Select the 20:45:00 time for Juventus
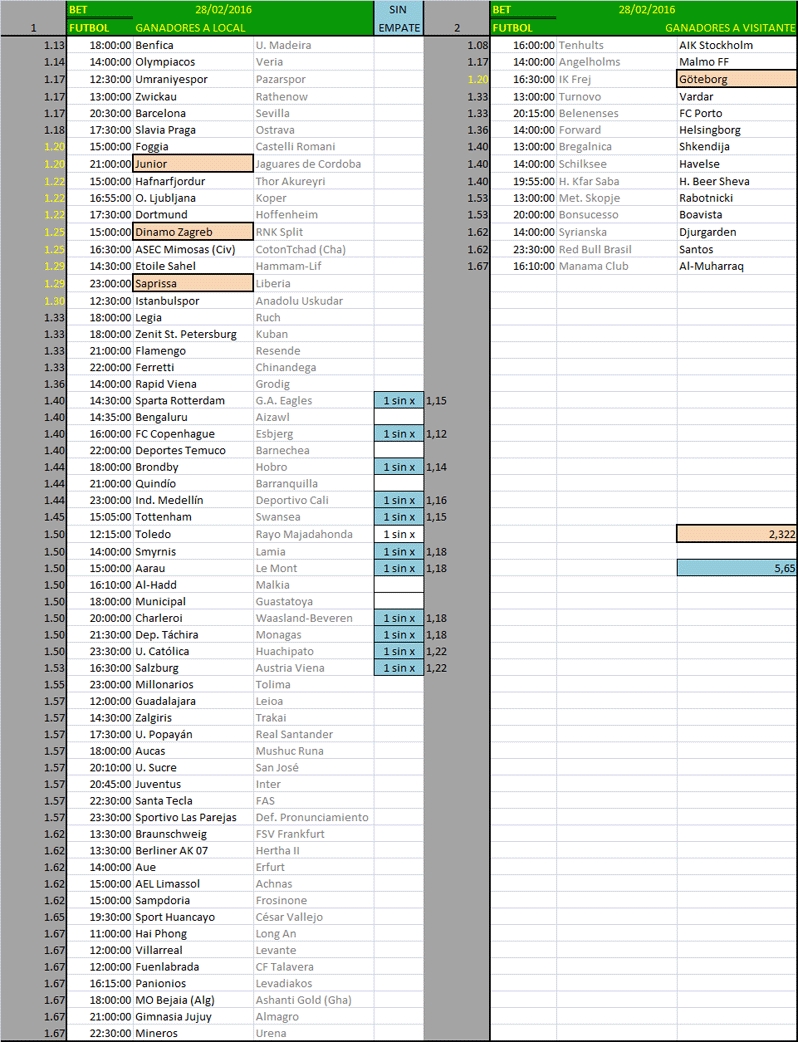 [100, 783]
